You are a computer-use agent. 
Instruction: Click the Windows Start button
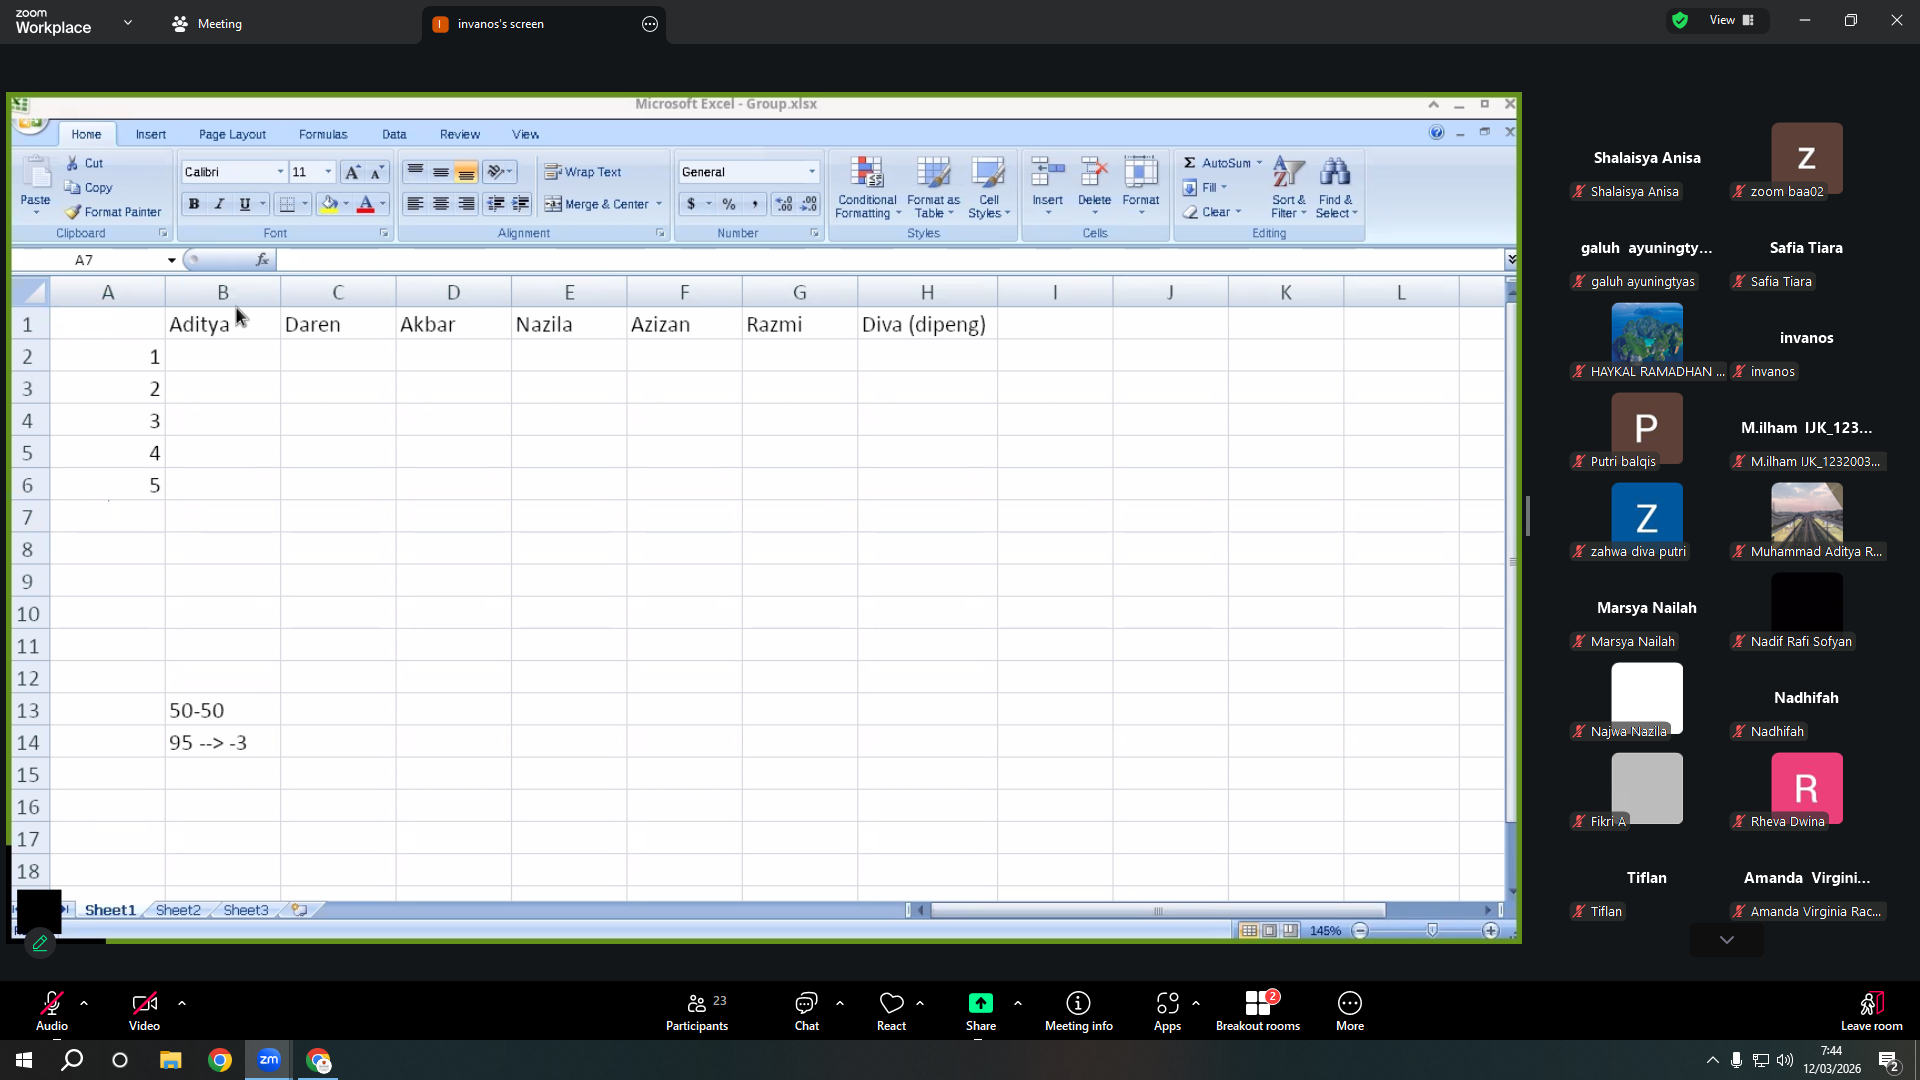point(24,1060)
